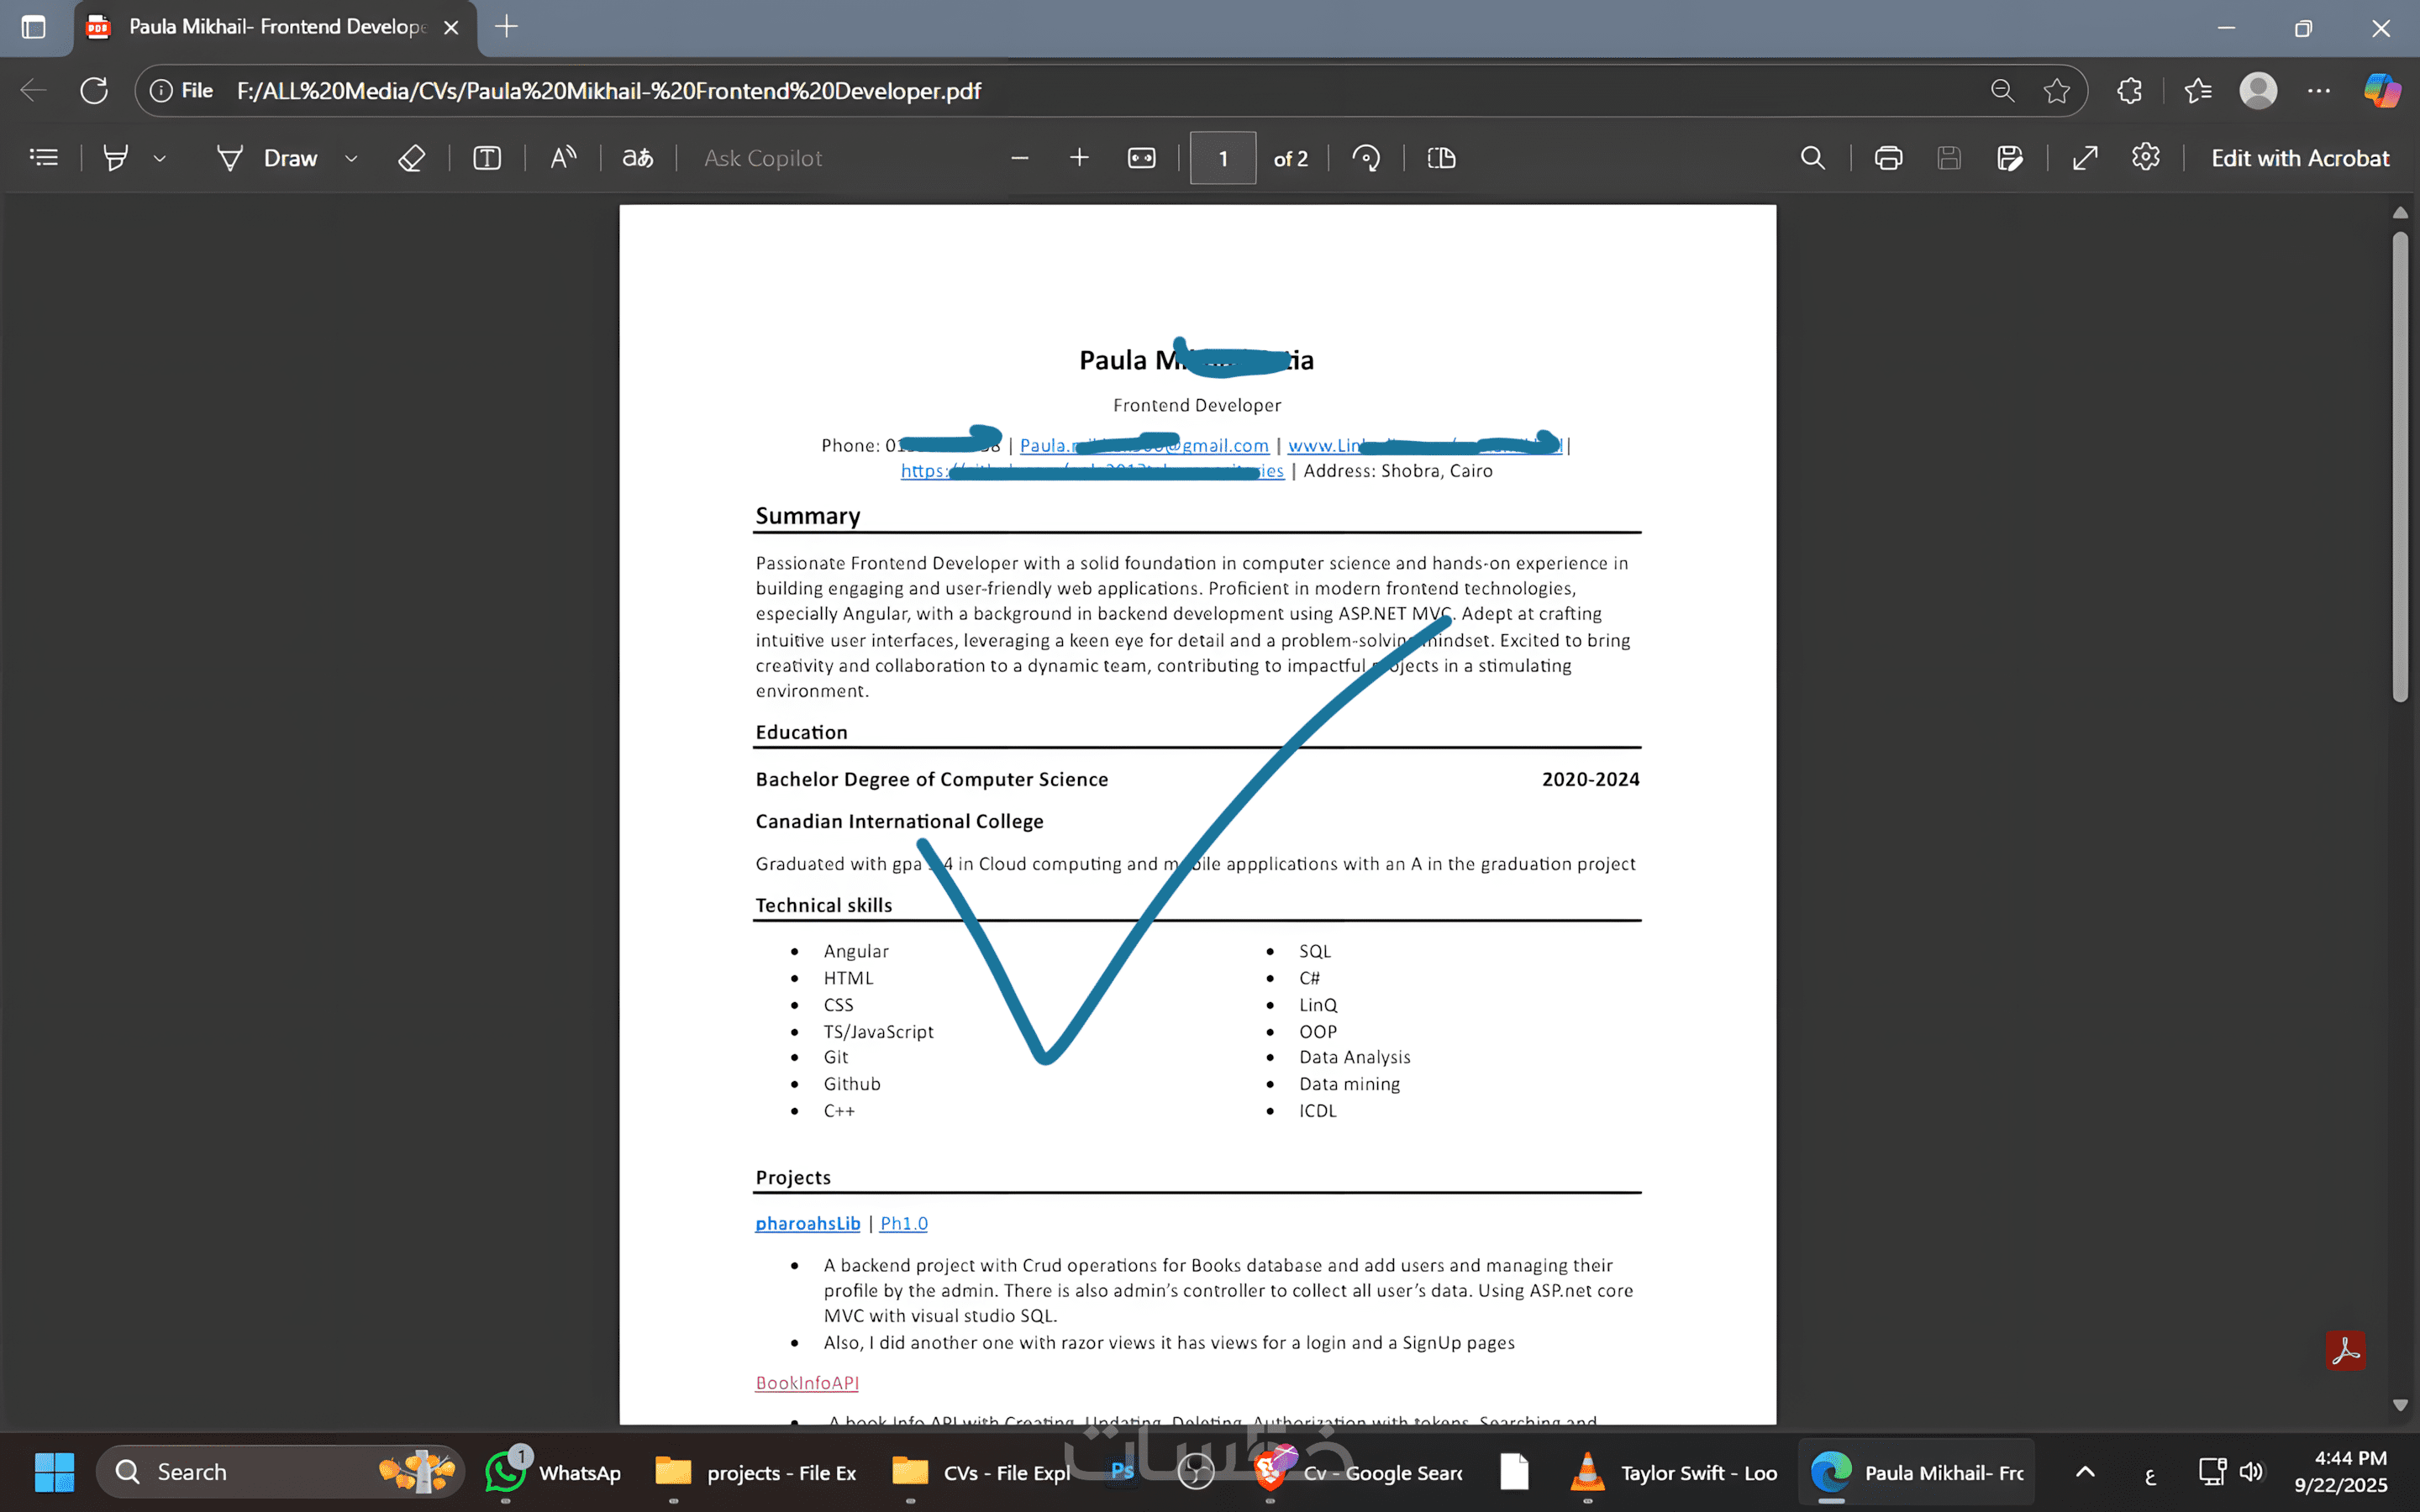This screenshot has width=2420, height=1512.
Task: Click Edit with Acrobat button
Action: pyautogui.click(x=2299, y=158)
